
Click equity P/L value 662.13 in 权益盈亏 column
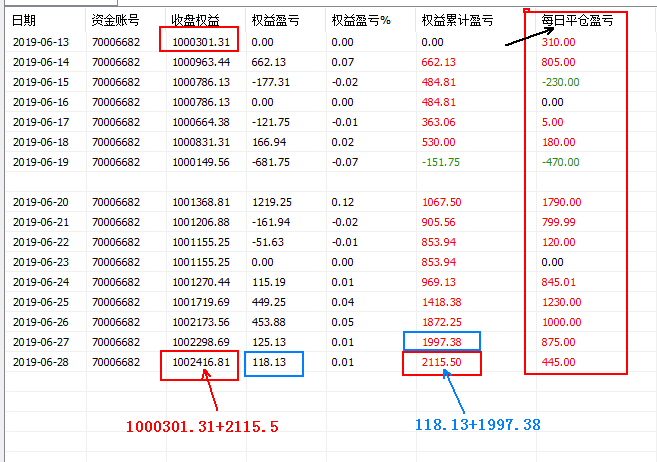(269, 62)
